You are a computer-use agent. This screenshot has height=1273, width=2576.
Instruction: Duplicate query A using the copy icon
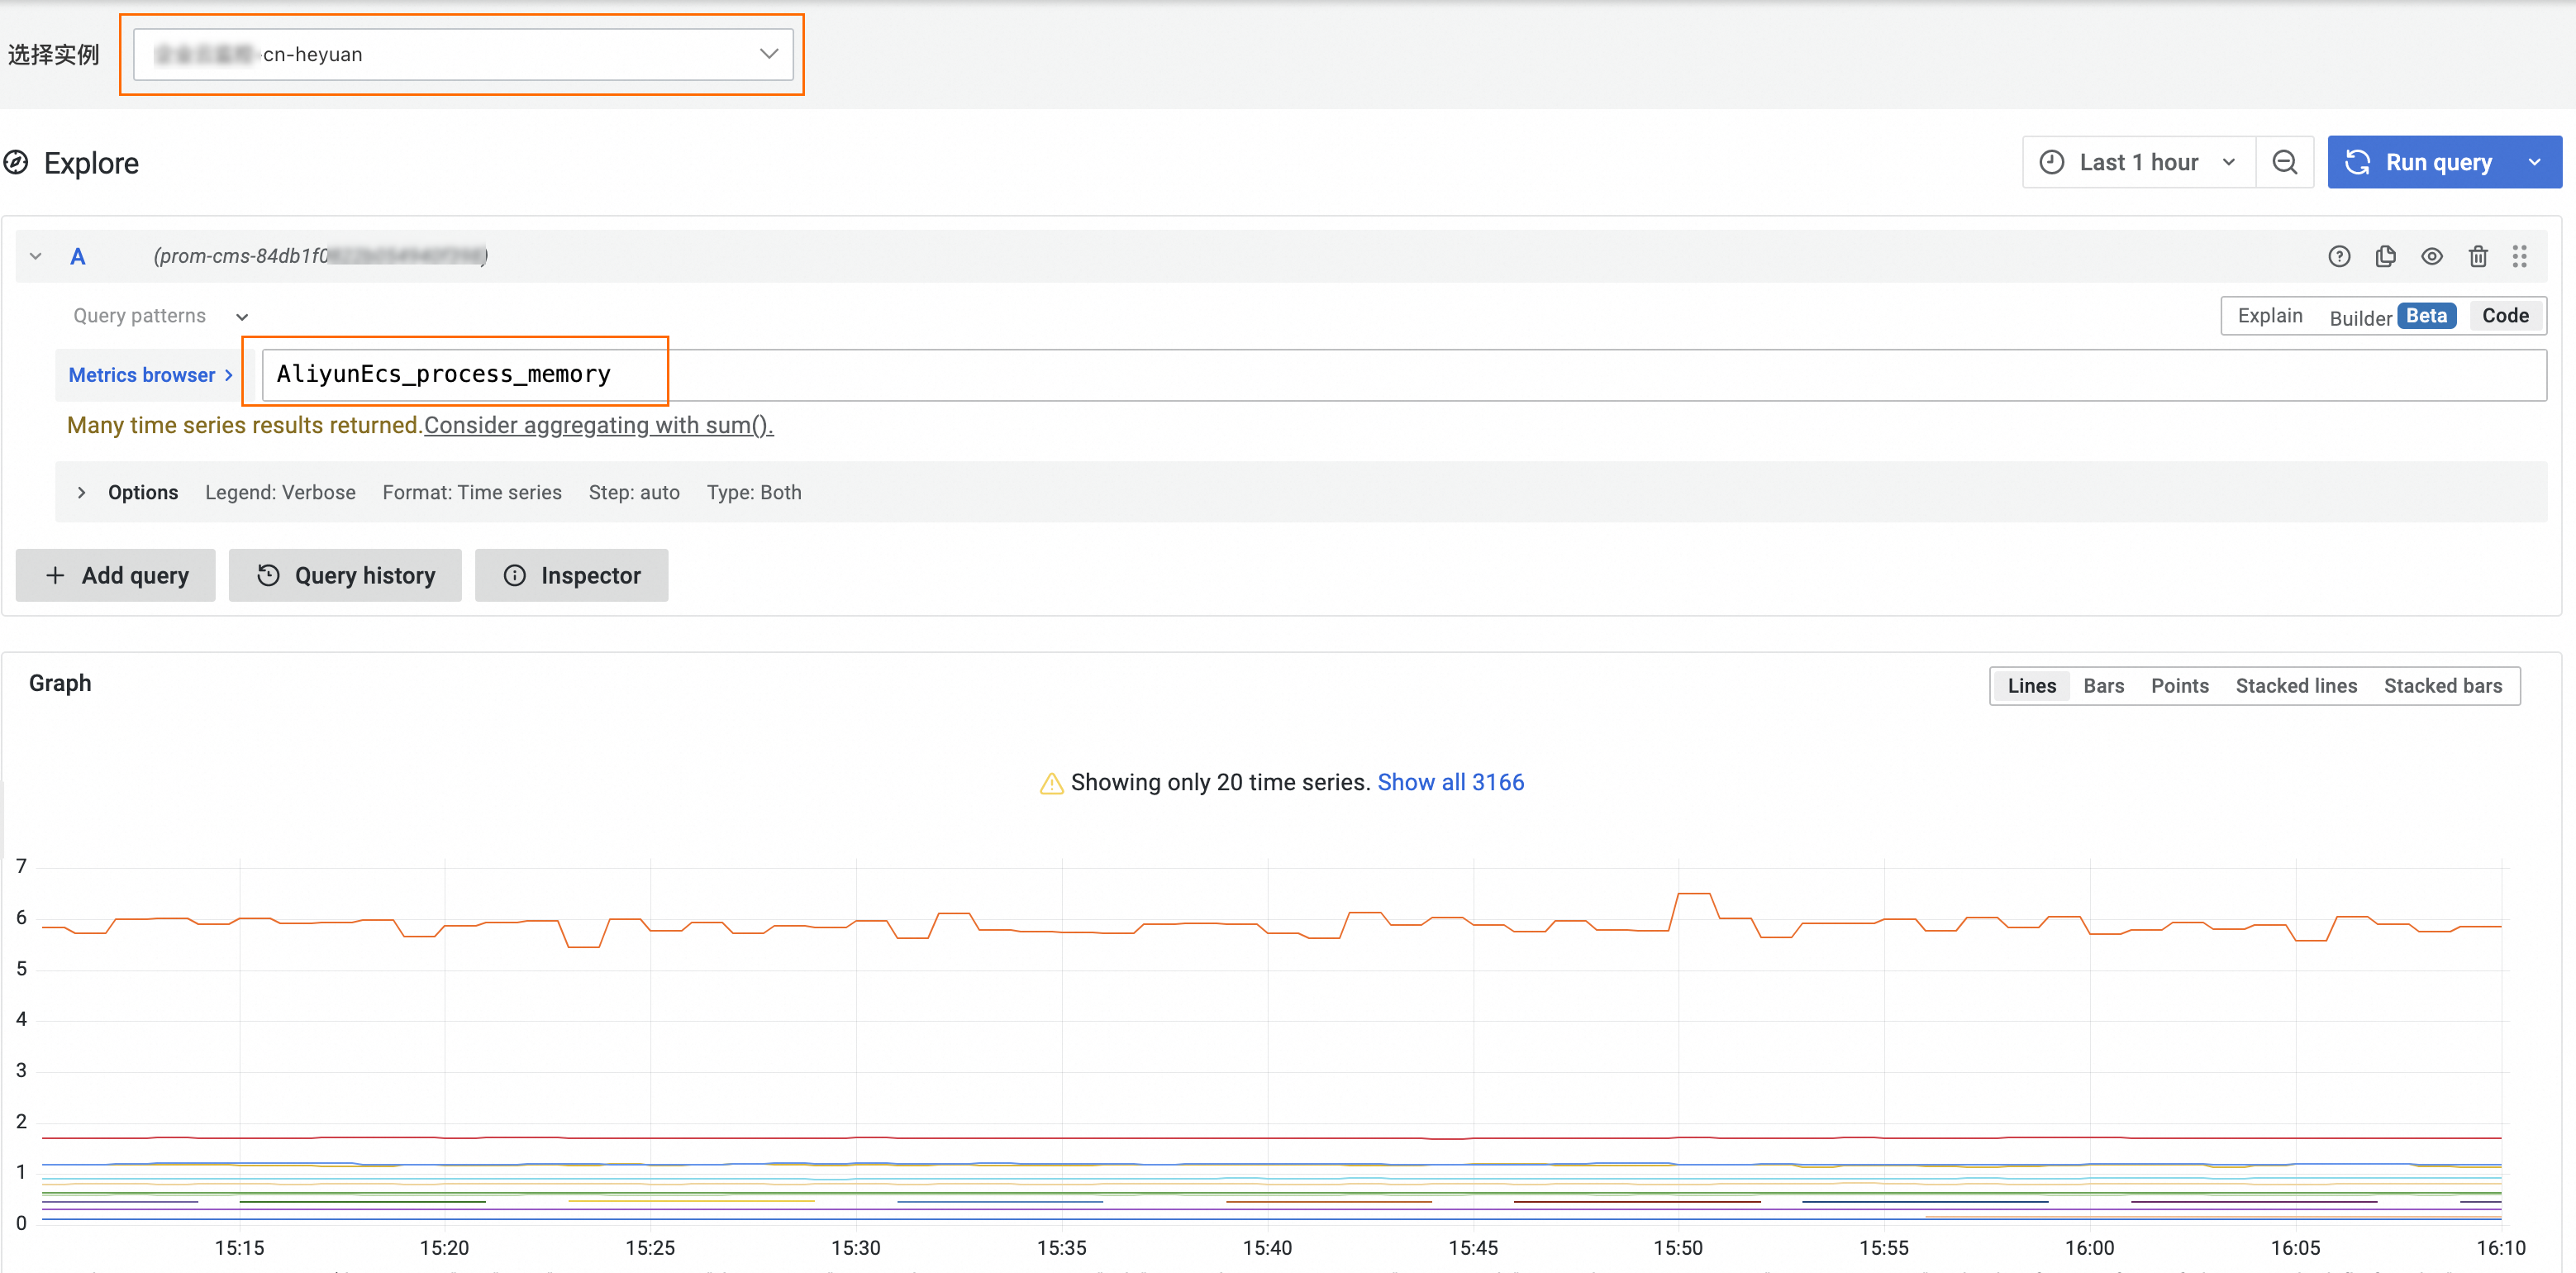pos(2386,256)
